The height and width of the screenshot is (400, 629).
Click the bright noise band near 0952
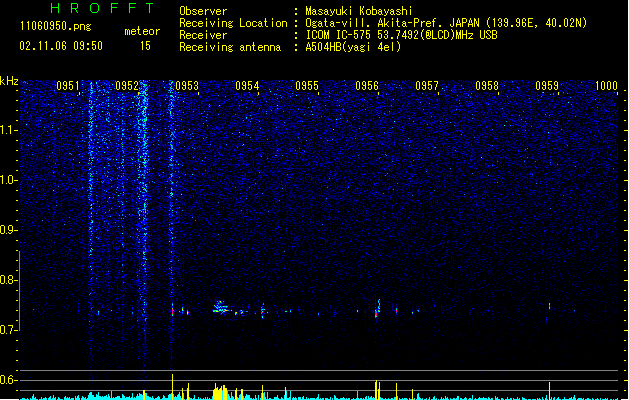pos(144,201)
